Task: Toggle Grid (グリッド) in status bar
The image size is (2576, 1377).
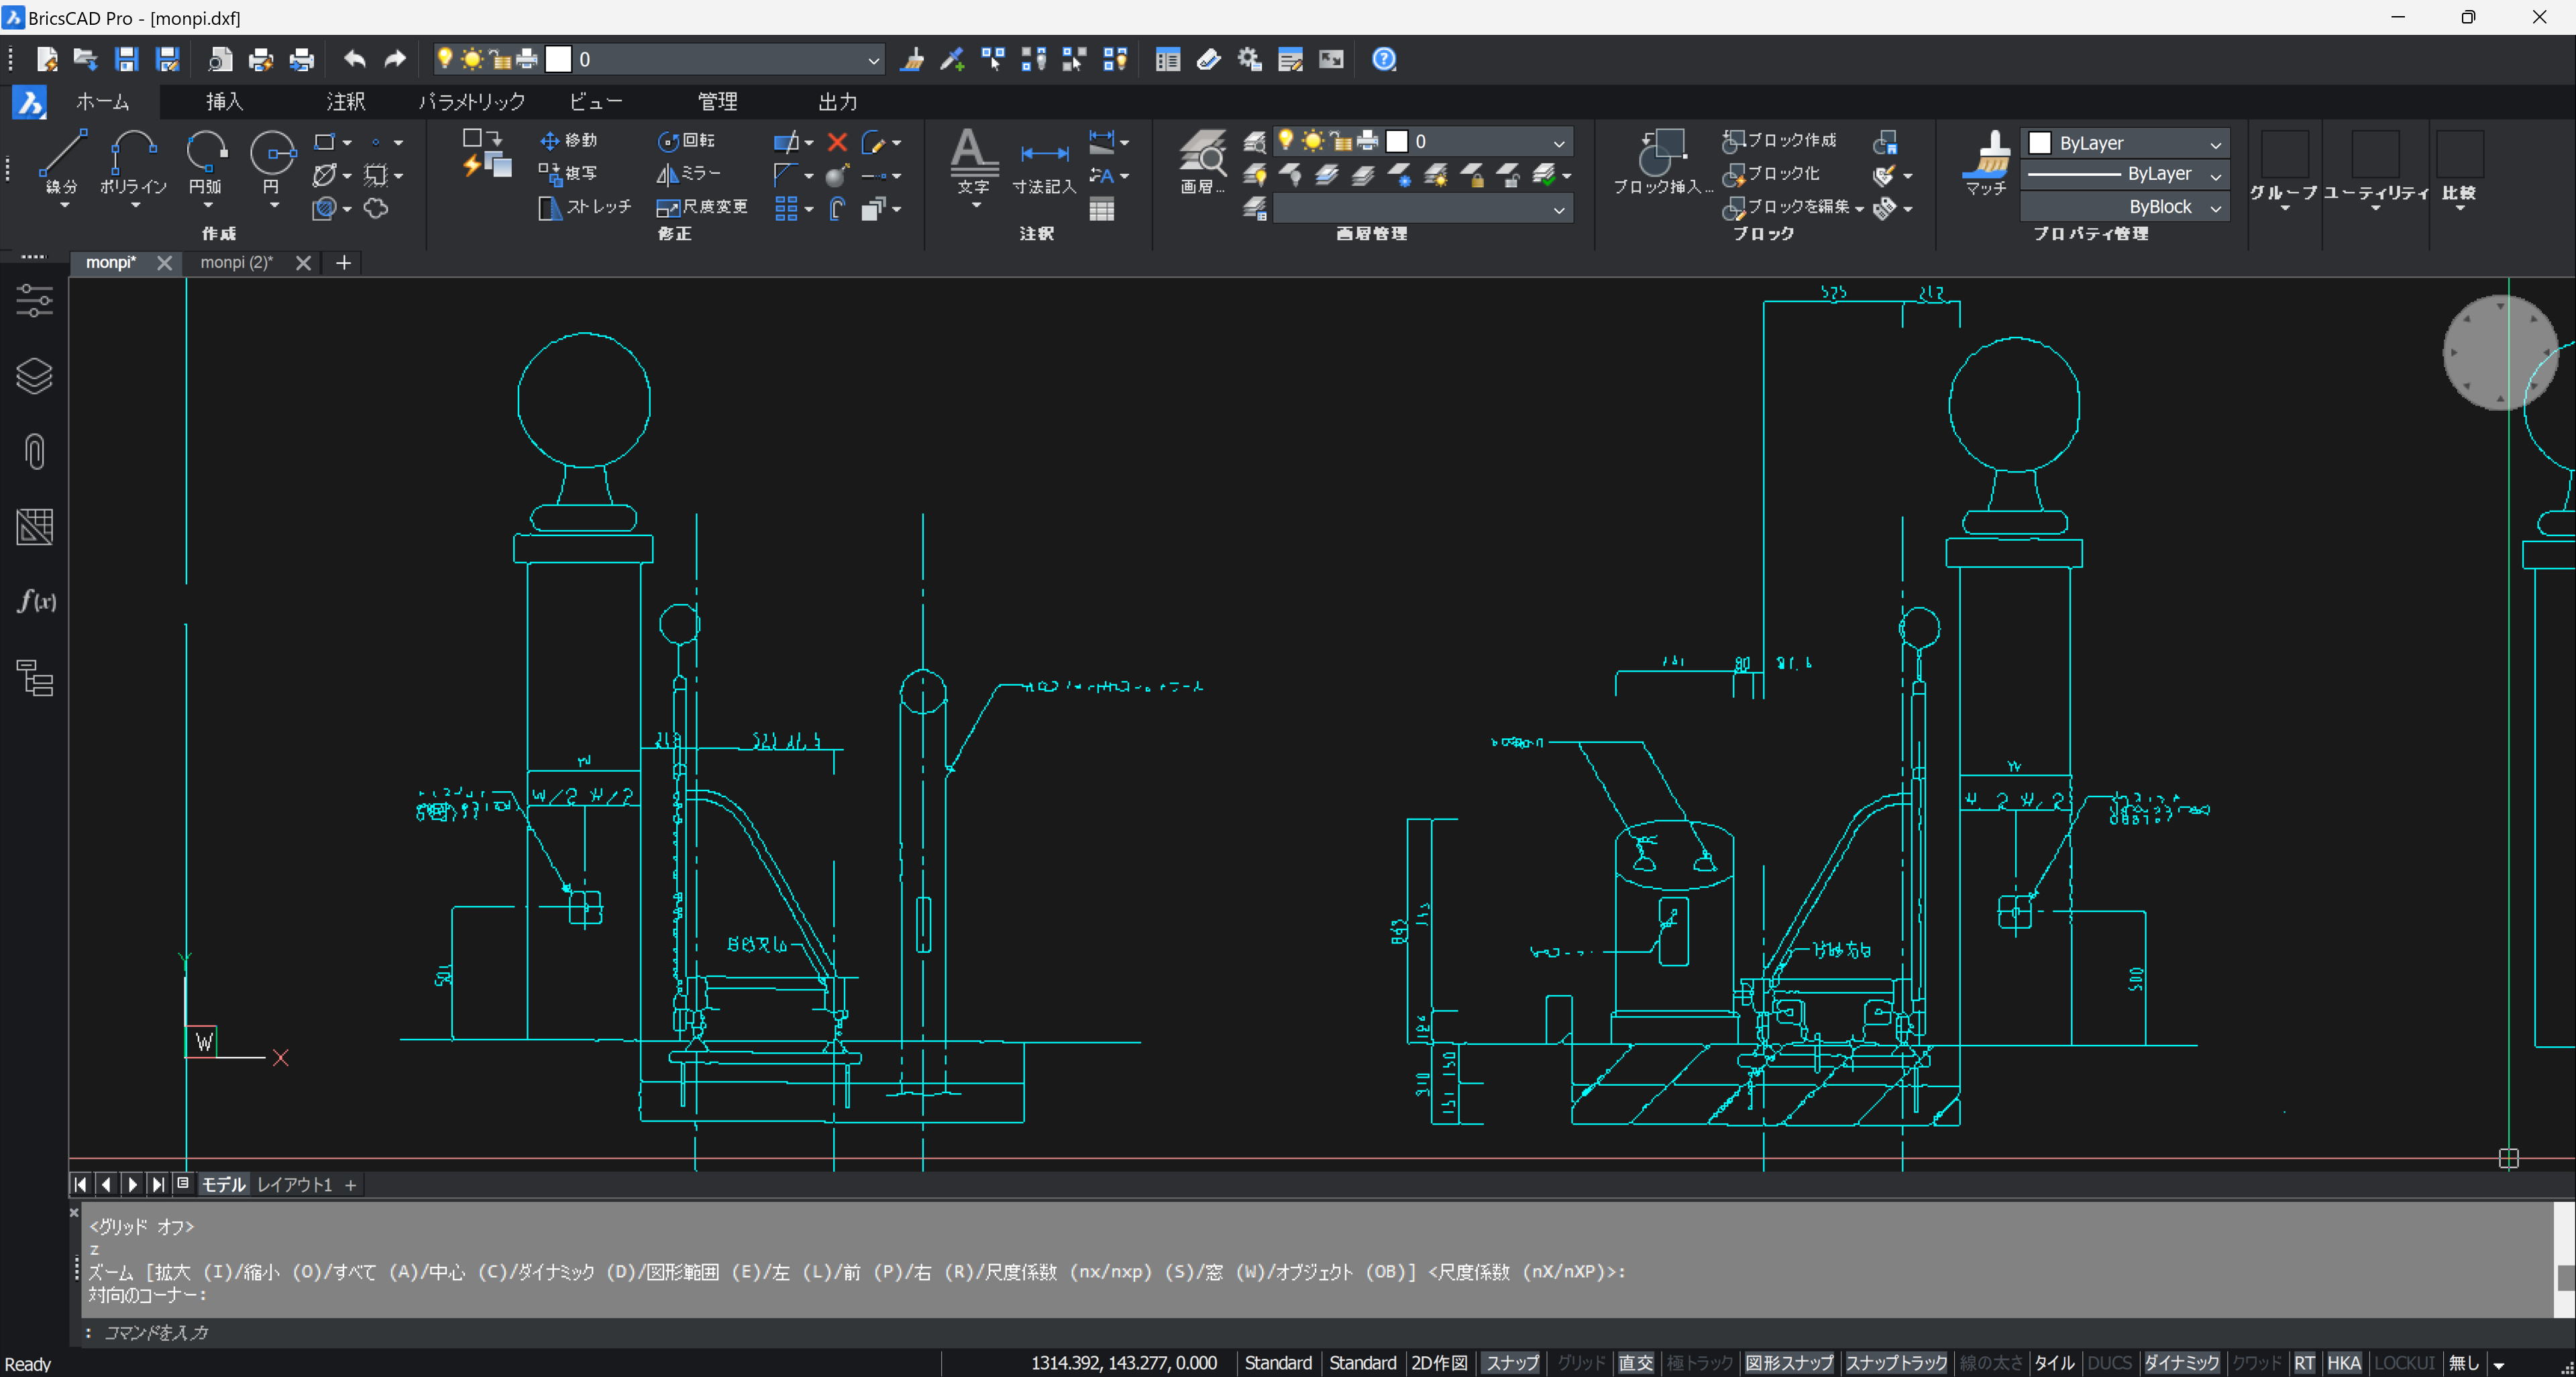Action: 1580,1363
